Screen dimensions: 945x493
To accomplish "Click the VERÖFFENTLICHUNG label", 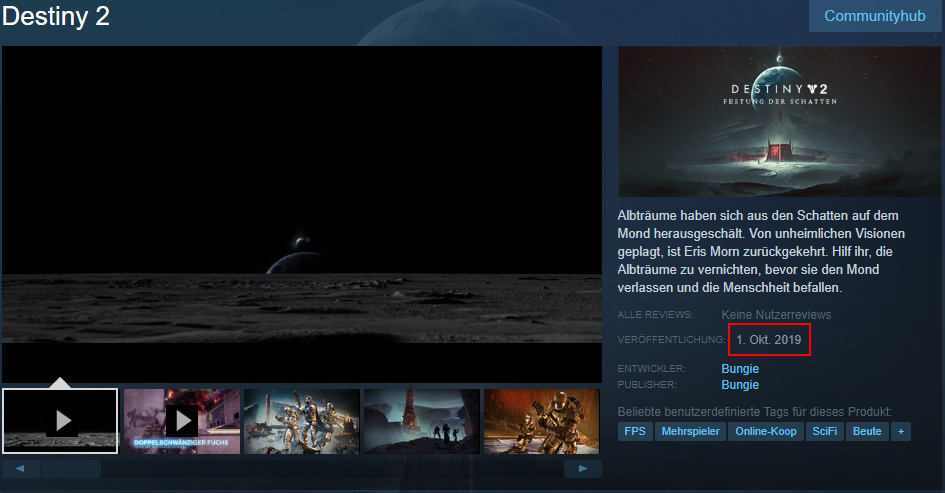I will [671, 339].
